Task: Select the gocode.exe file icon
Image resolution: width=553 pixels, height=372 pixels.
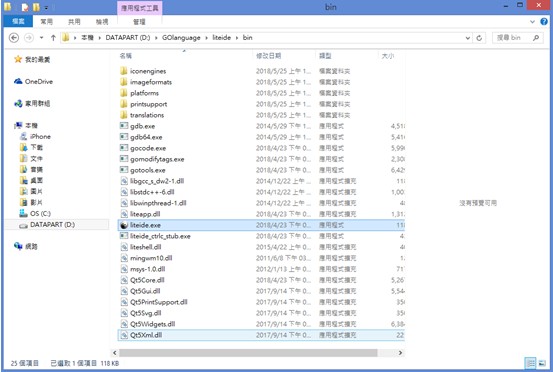Action: click(124, 148)
